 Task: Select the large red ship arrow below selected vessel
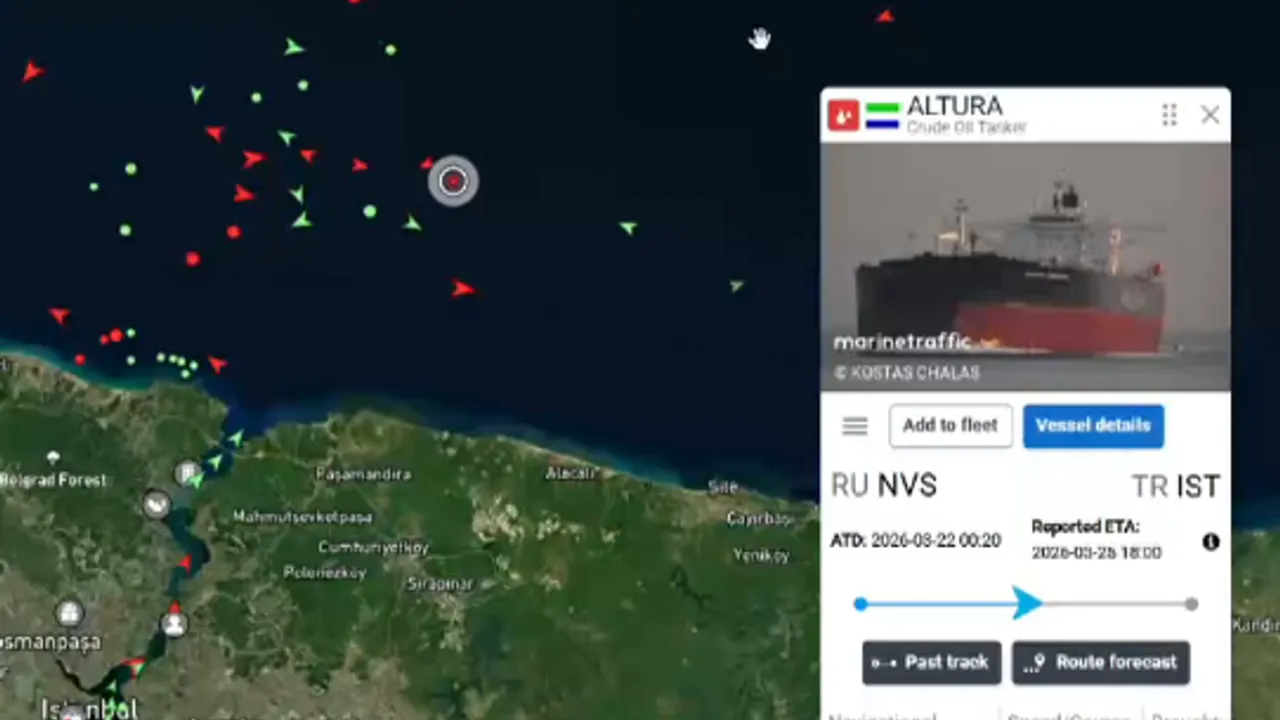point(462,289)
